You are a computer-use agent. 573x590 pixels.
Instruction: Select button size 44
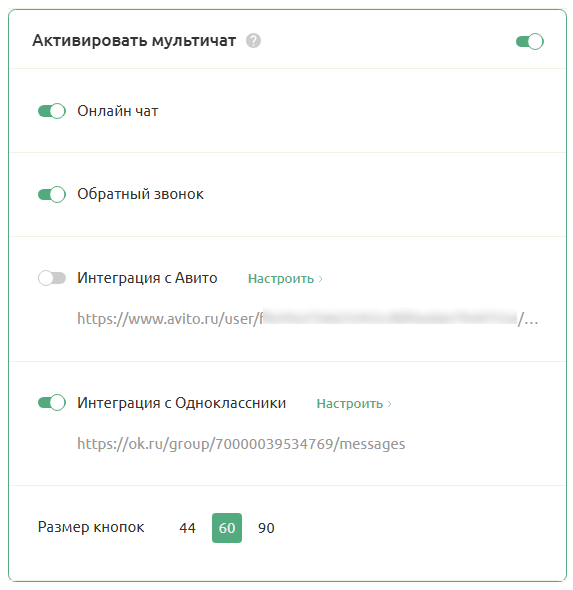[x=187, y=528]
